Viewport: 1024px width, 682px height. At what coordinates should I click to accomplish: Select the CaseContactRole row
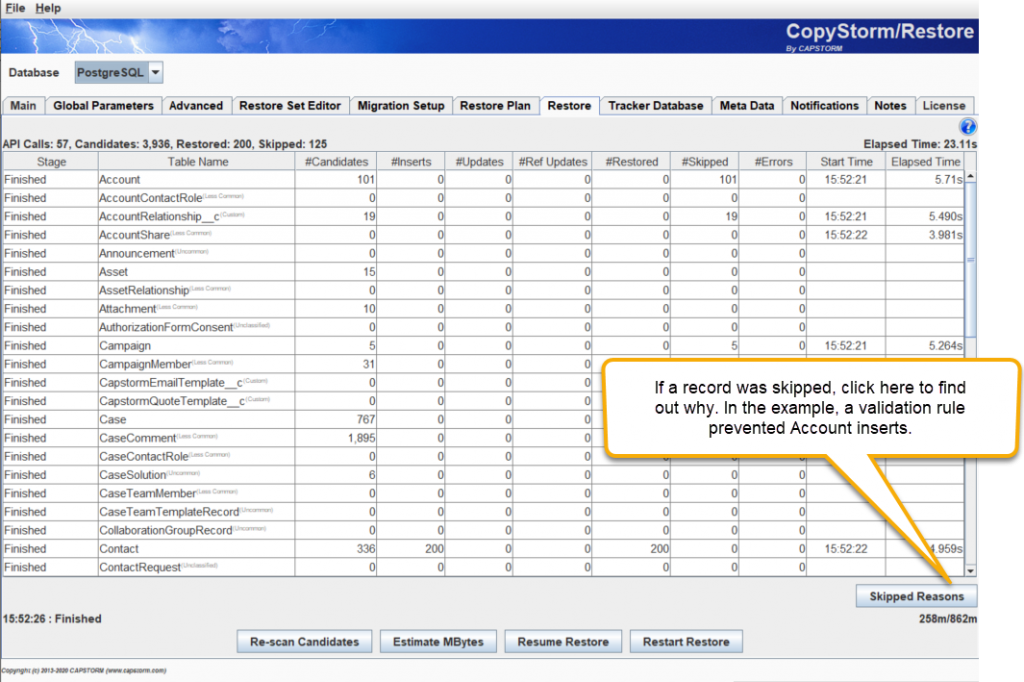coord(484,457)
